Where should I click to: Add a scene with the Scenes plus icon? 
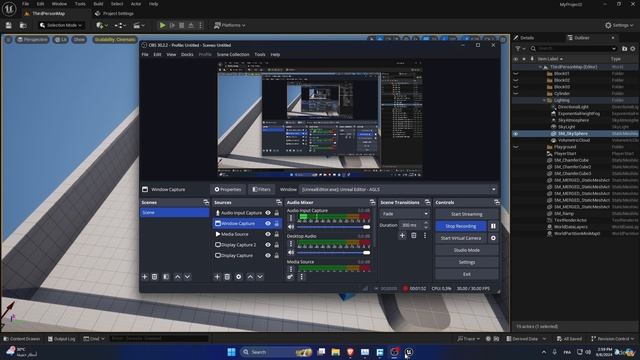click(144, 277)
